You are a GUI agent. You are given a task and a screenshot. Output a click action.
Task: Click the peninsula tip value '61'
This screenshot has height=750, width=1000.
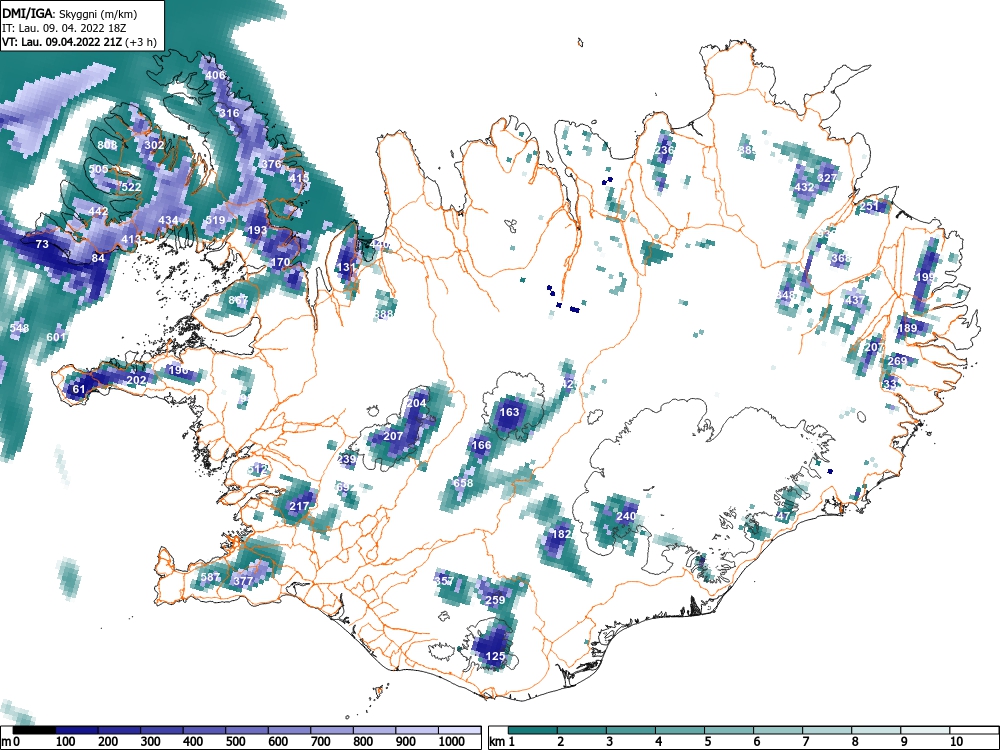click(78, 389)
